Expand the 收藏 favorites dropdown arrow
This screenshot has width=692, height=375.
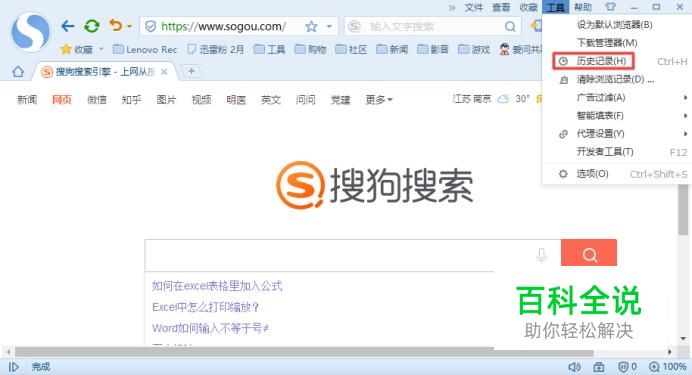tap(101, 49)
